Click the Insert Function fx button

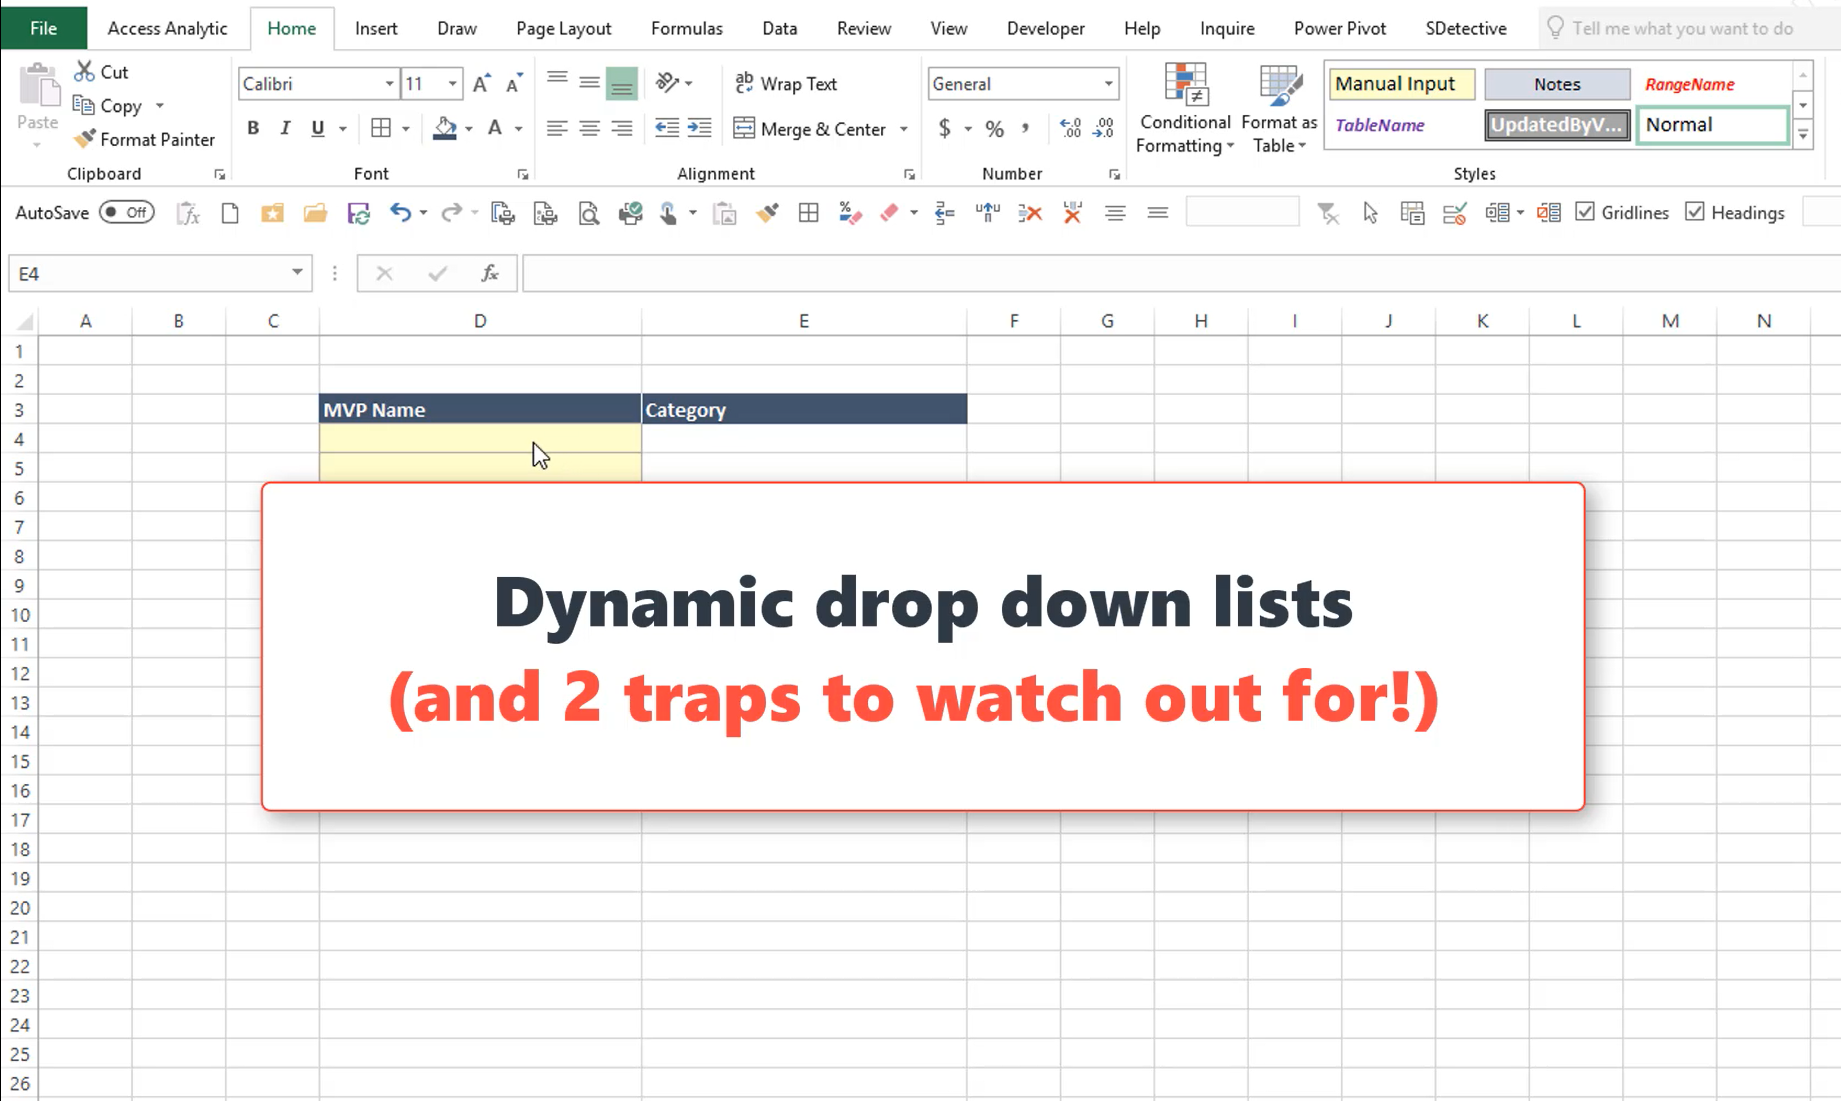tap(490, 273)
